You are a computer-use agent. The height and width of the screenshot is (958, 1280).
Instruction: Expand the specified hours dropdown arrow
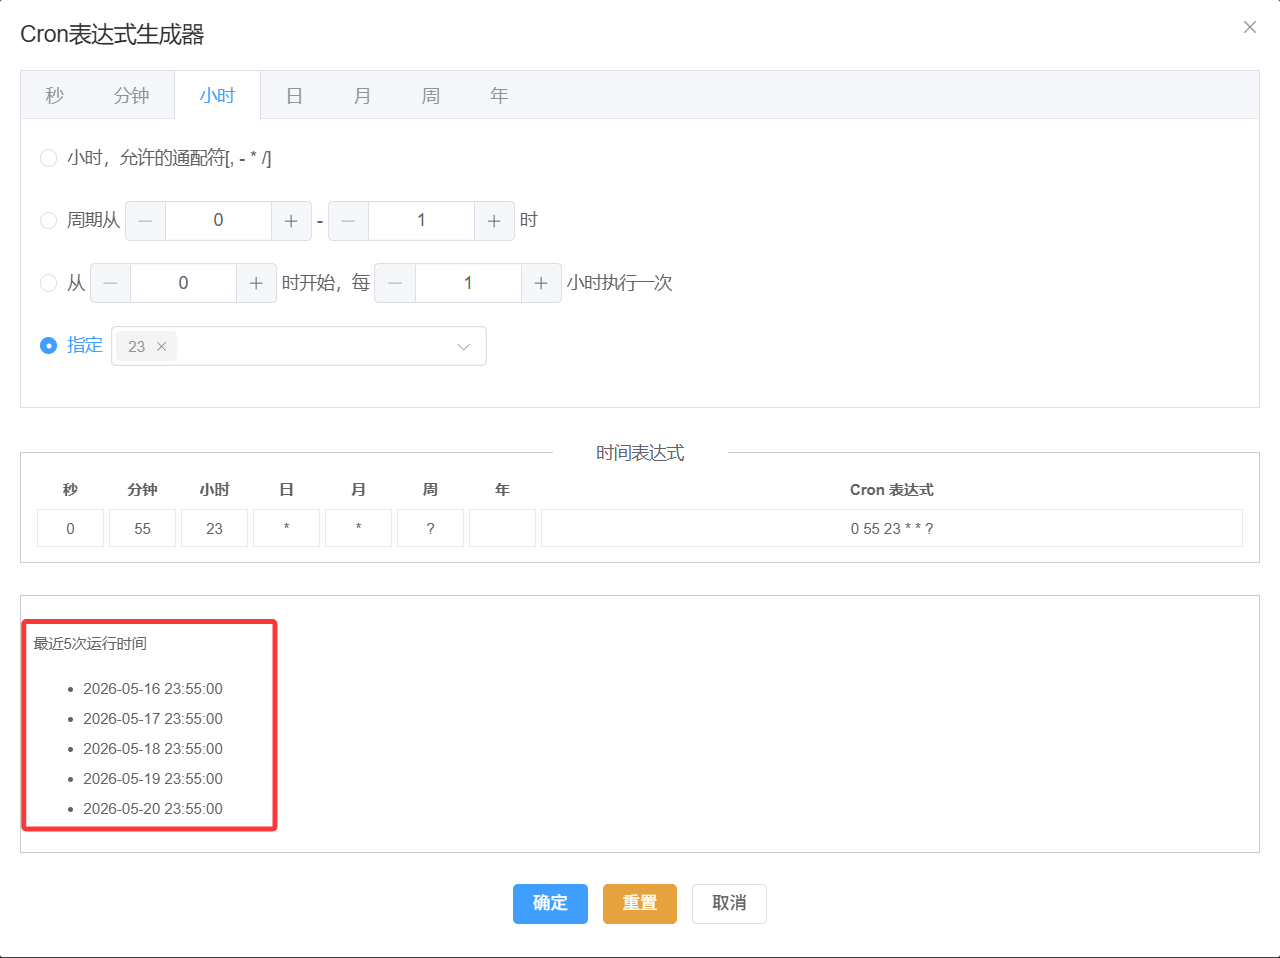(x=463, y=346)
